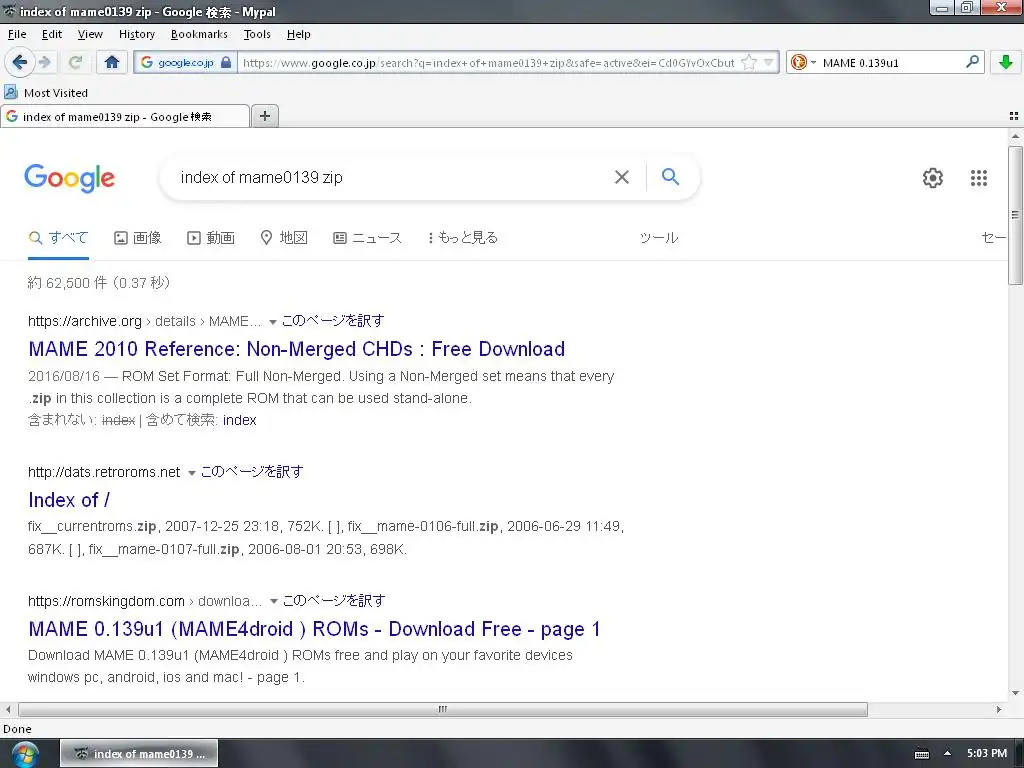The image size is (1024, 768).
Task: Select the すべて results tab
Action: [x=58, y=238]
